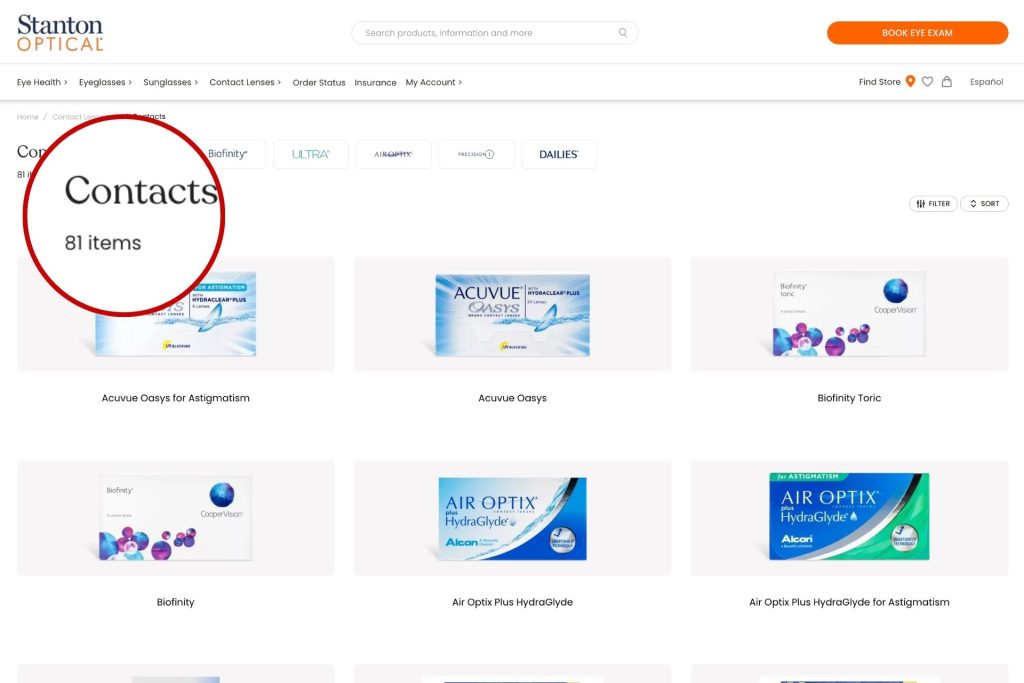The width and height of the screenshot is (1024, 683).
Task: Open the Filter options
Action: click(x=933, y=204)
